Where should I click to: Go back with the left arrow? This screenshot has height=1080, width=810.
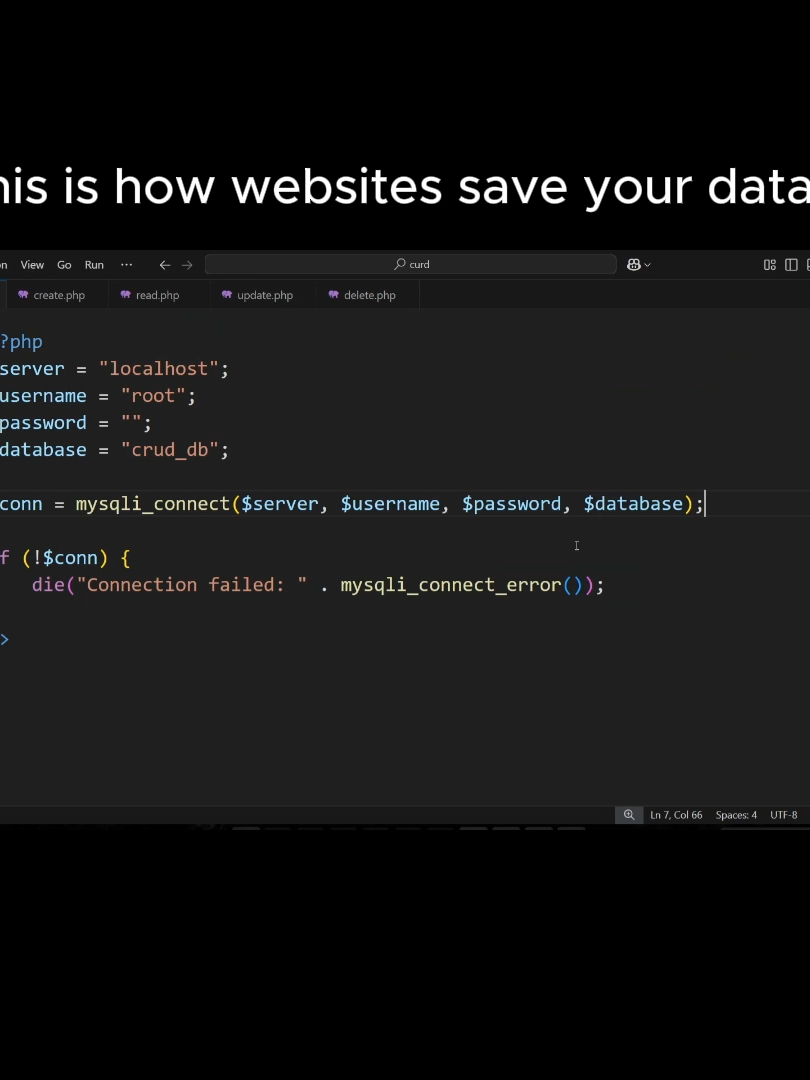click(x=165, y=264)
